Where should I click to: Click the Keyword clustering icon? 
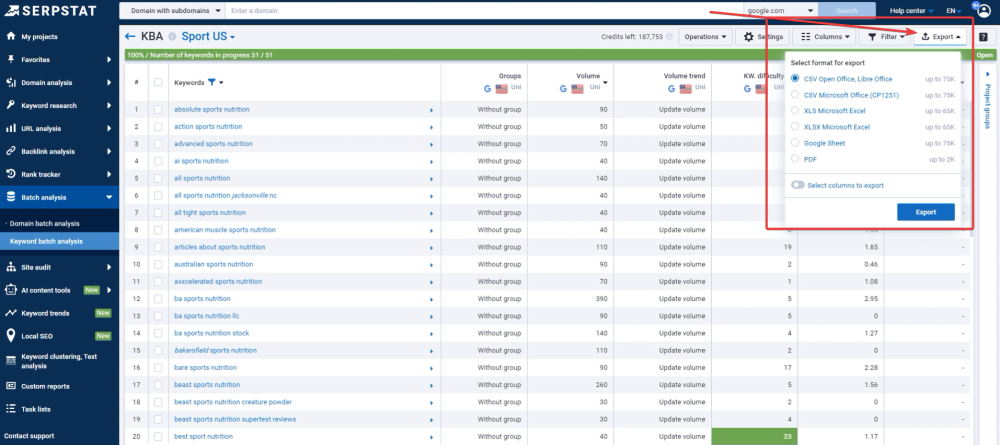coord(11,361)
